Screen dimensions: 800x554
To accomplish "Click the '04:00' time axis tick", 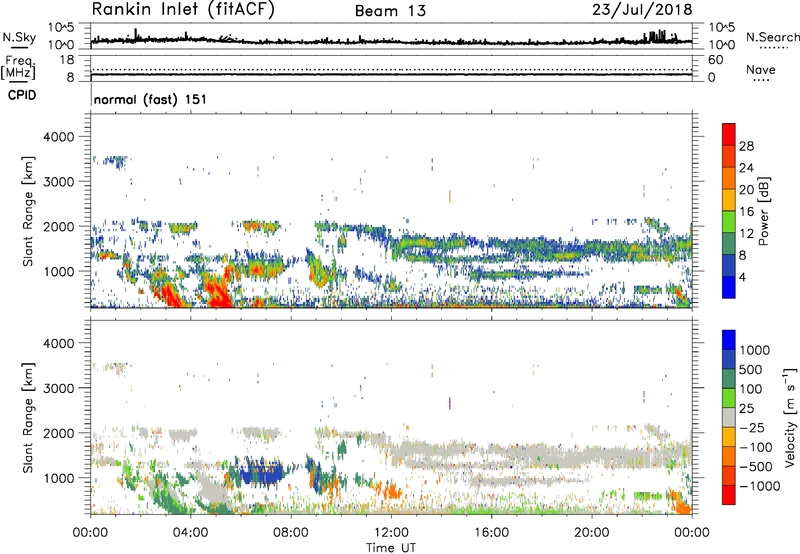I will (x=191, y=533).
